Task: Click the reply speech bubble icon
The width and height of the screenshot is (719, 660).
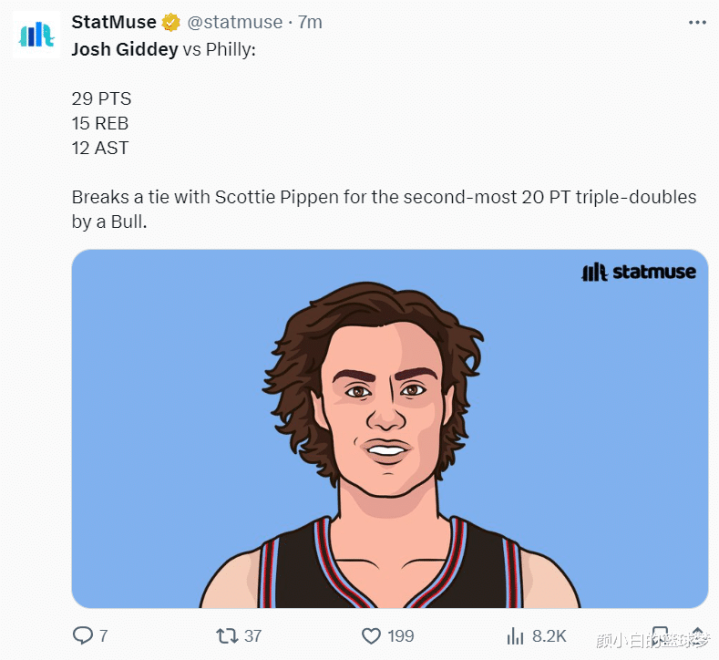Action: click(x=82, y=636)
